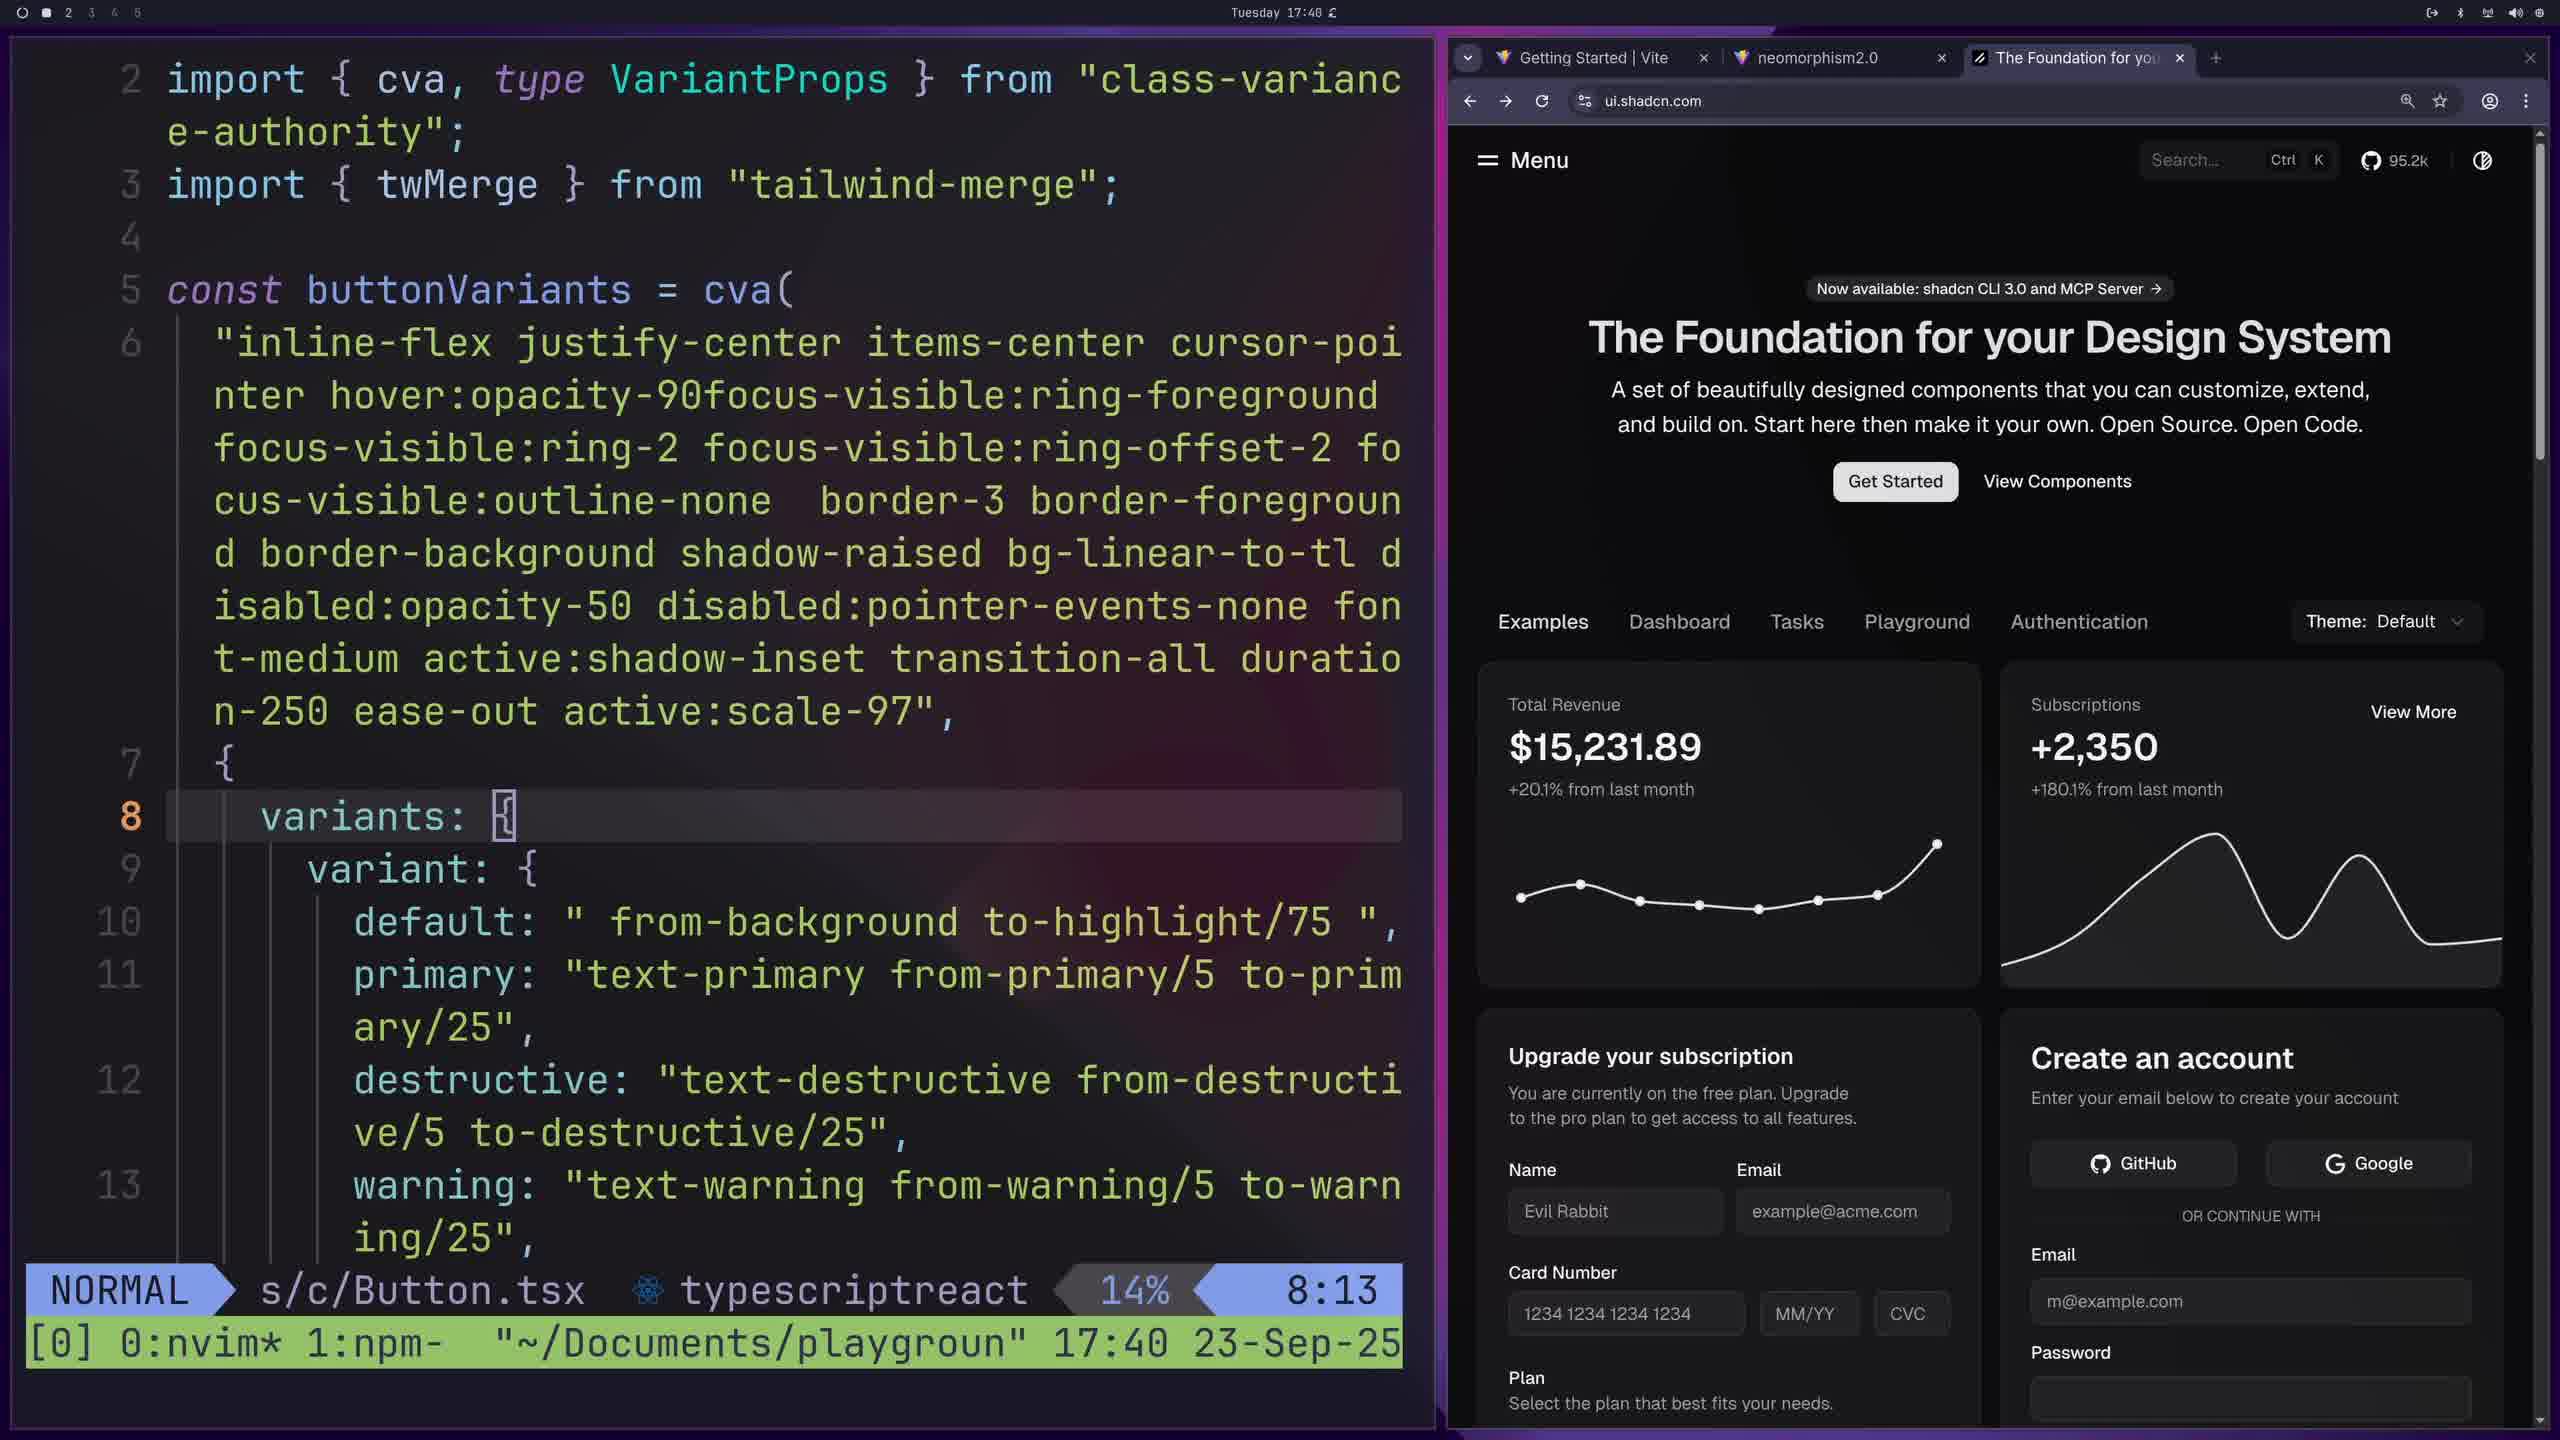Open Chrome three-dot menu
Image resolution: width=2560 pixels, height=1440 pixels.
coord(2526,101)
